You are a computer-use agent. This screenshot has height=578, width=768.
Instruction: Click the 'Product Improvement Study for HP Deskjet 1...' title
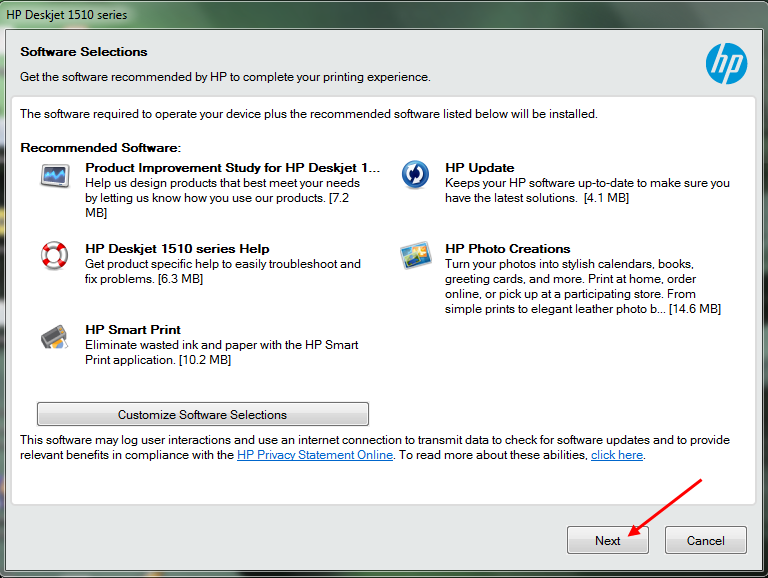pos(233,168)
